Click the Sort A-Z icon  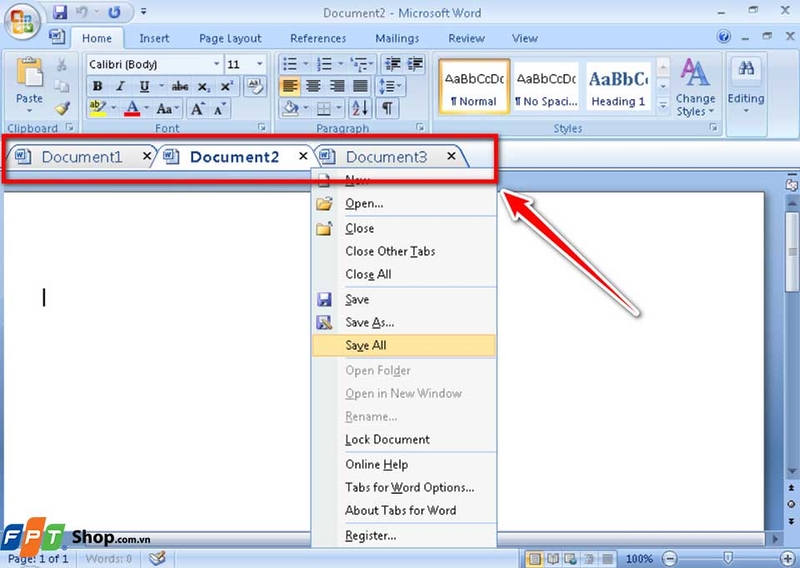point(360,108)
